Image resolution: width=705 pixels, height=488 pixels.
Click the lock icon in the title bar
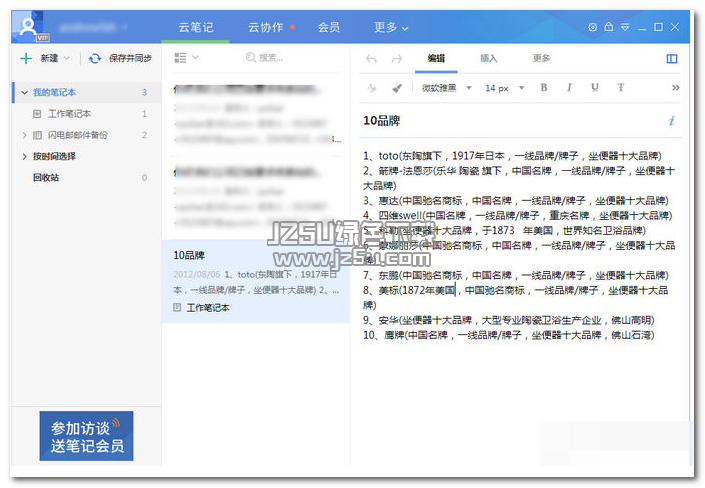[x=609, y=27]
